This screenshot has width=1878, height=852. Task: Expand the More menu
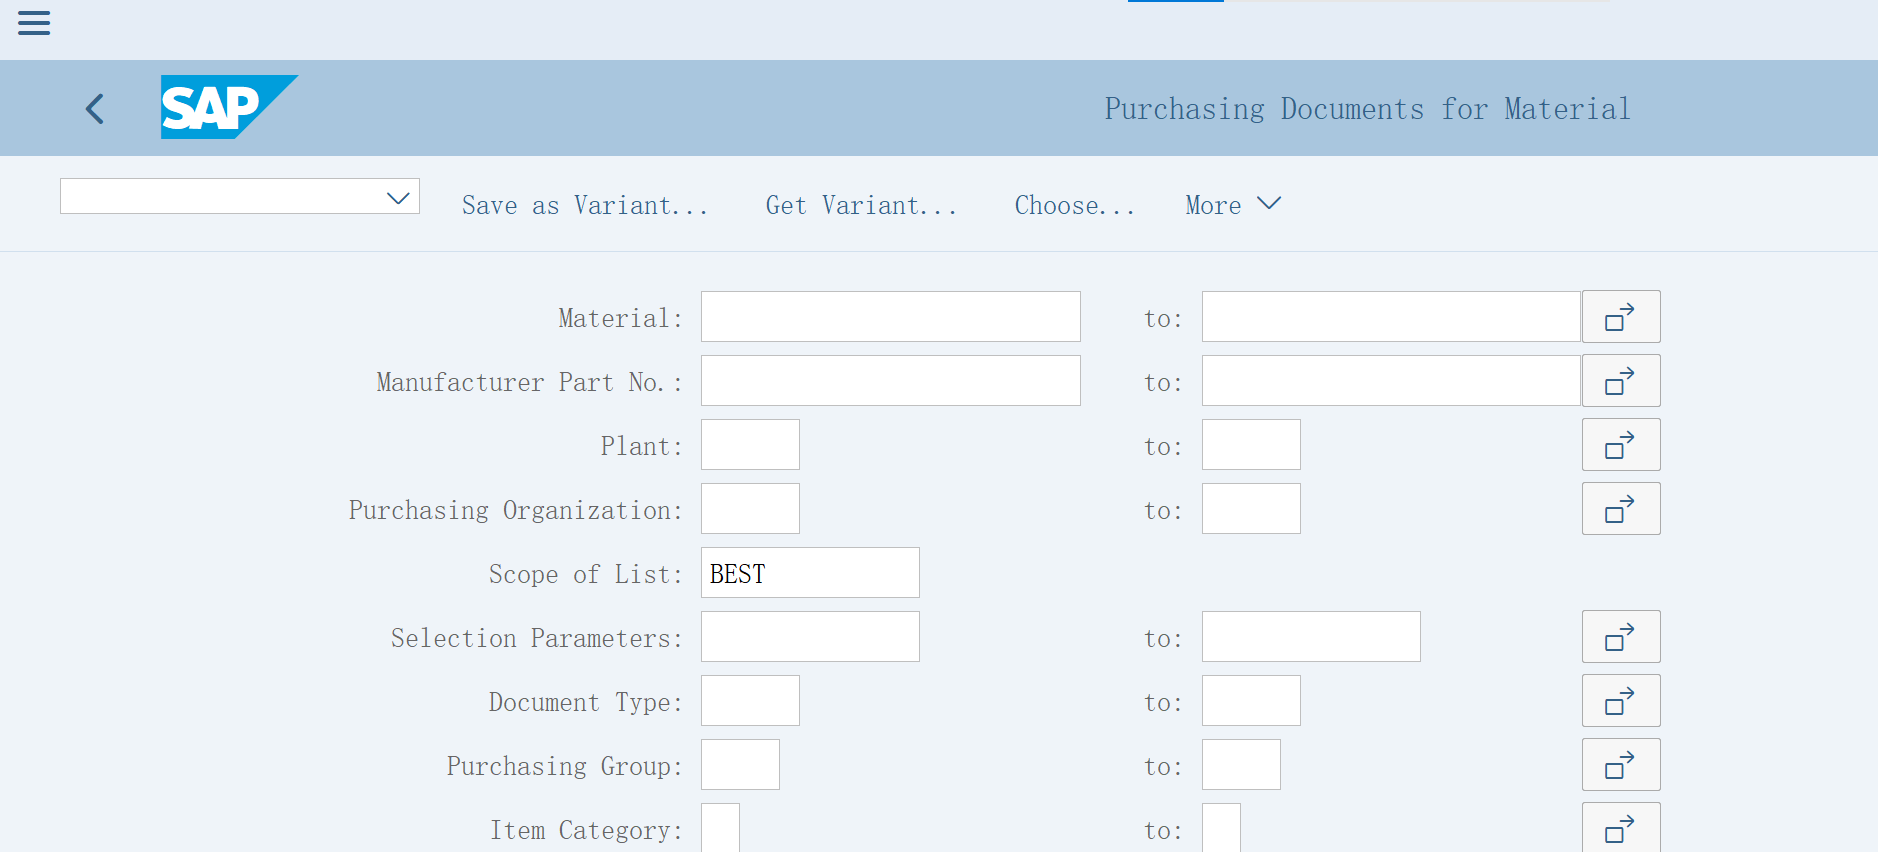pos(1232,205)
